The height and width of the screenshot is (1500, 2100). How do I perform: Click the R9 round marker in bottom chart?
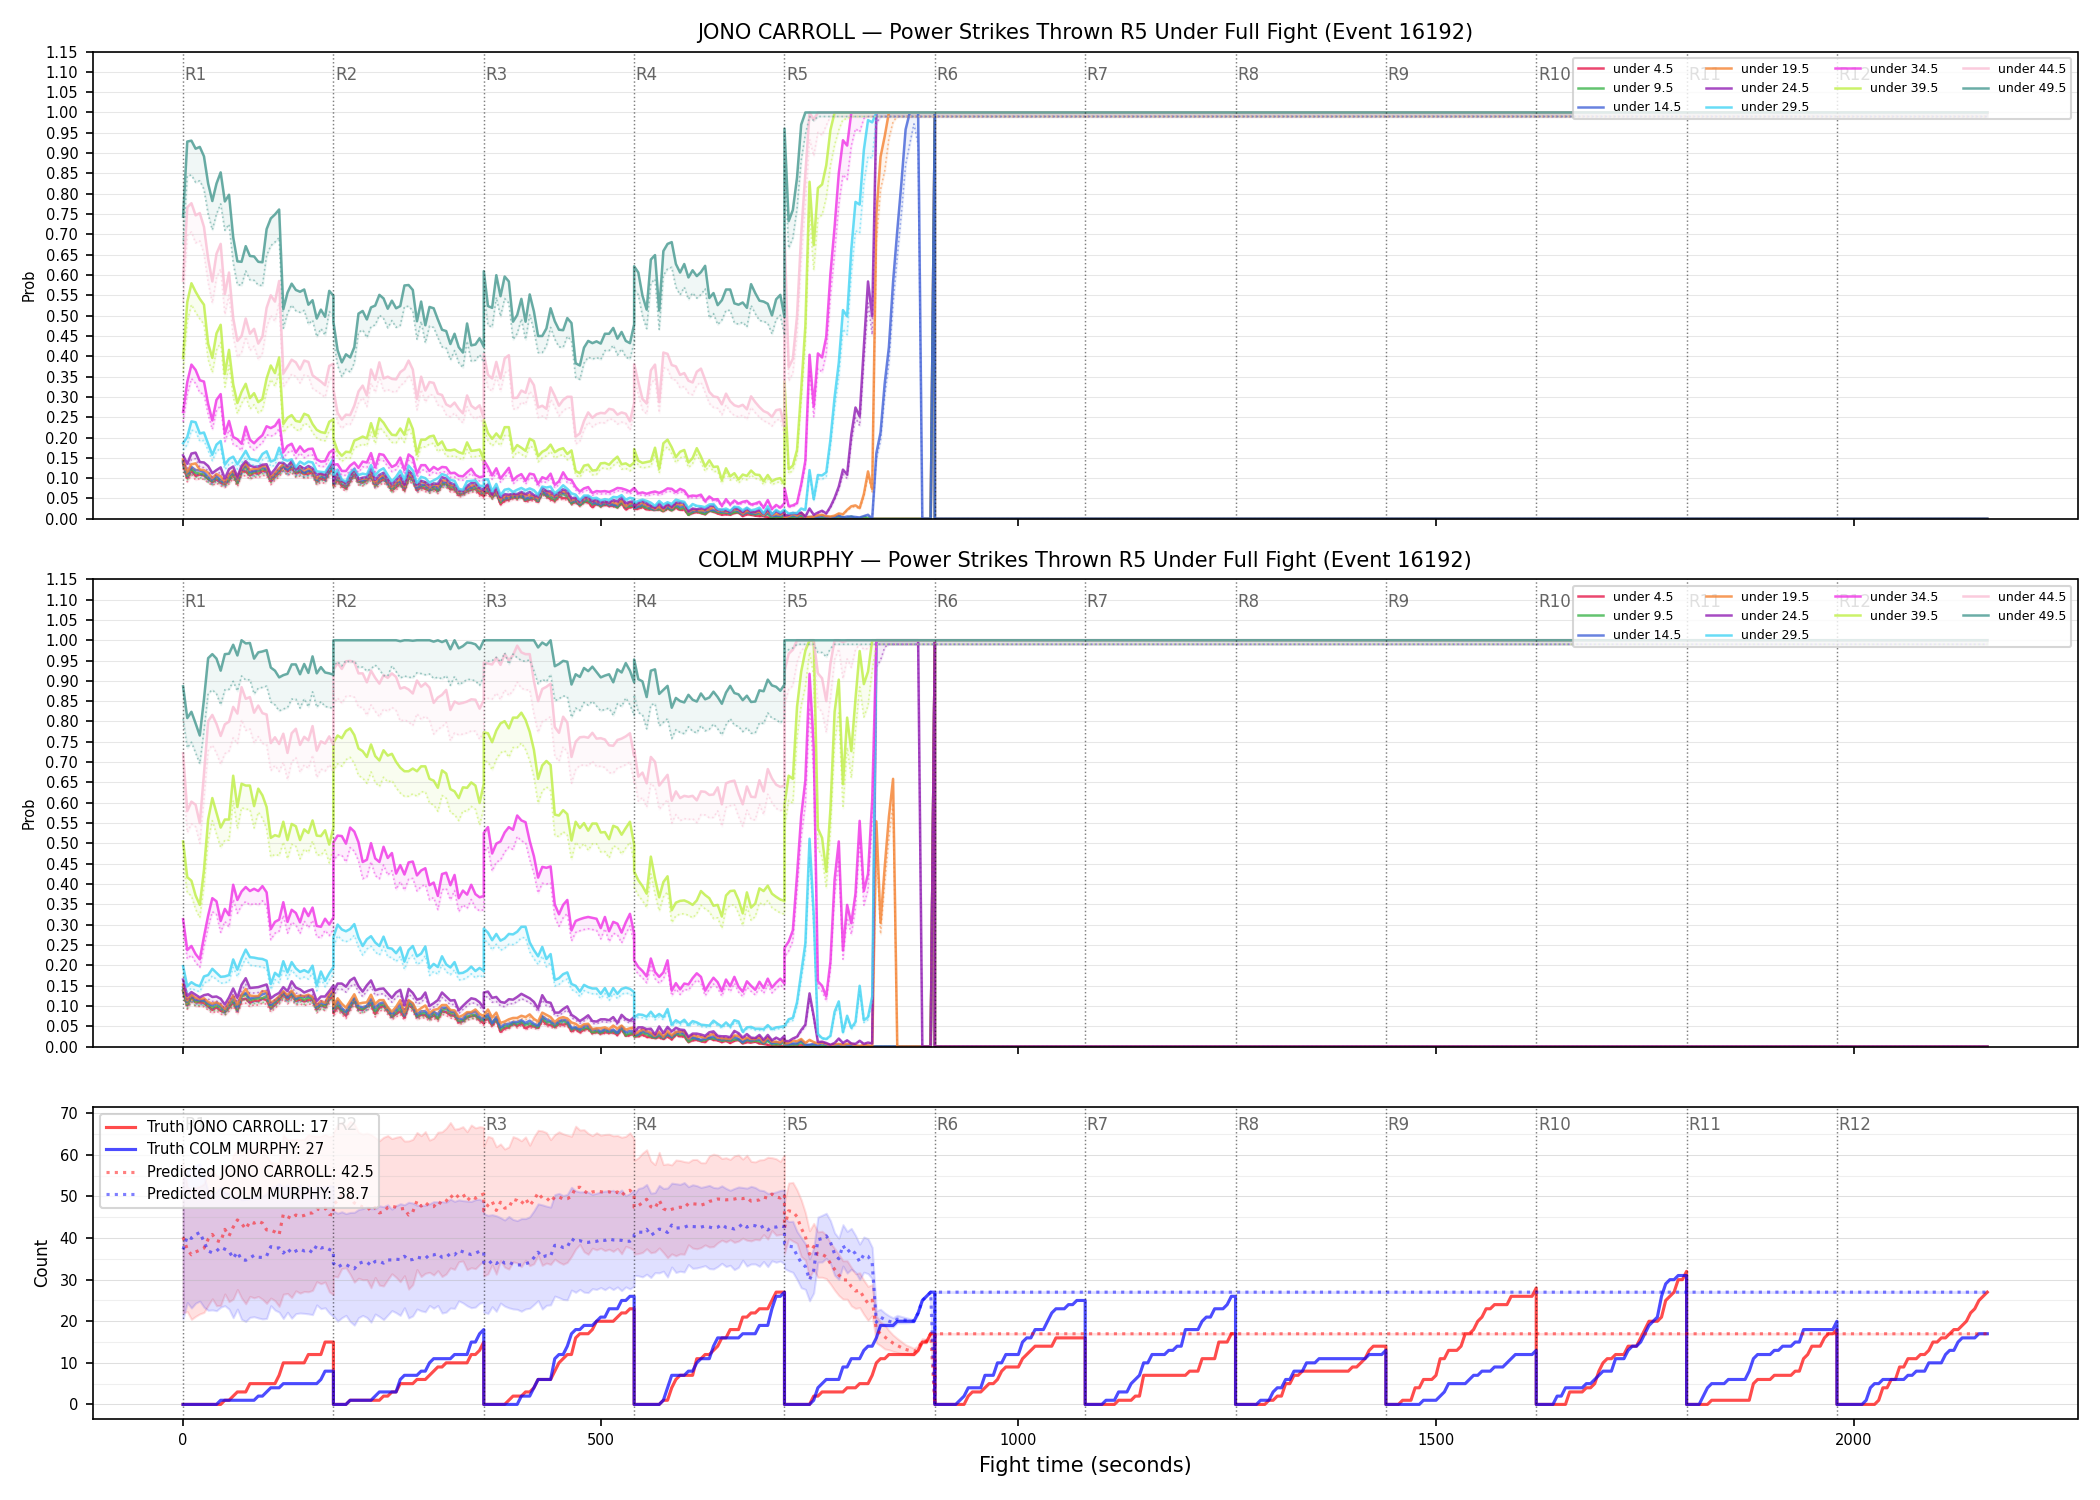coord(1398,1124)
